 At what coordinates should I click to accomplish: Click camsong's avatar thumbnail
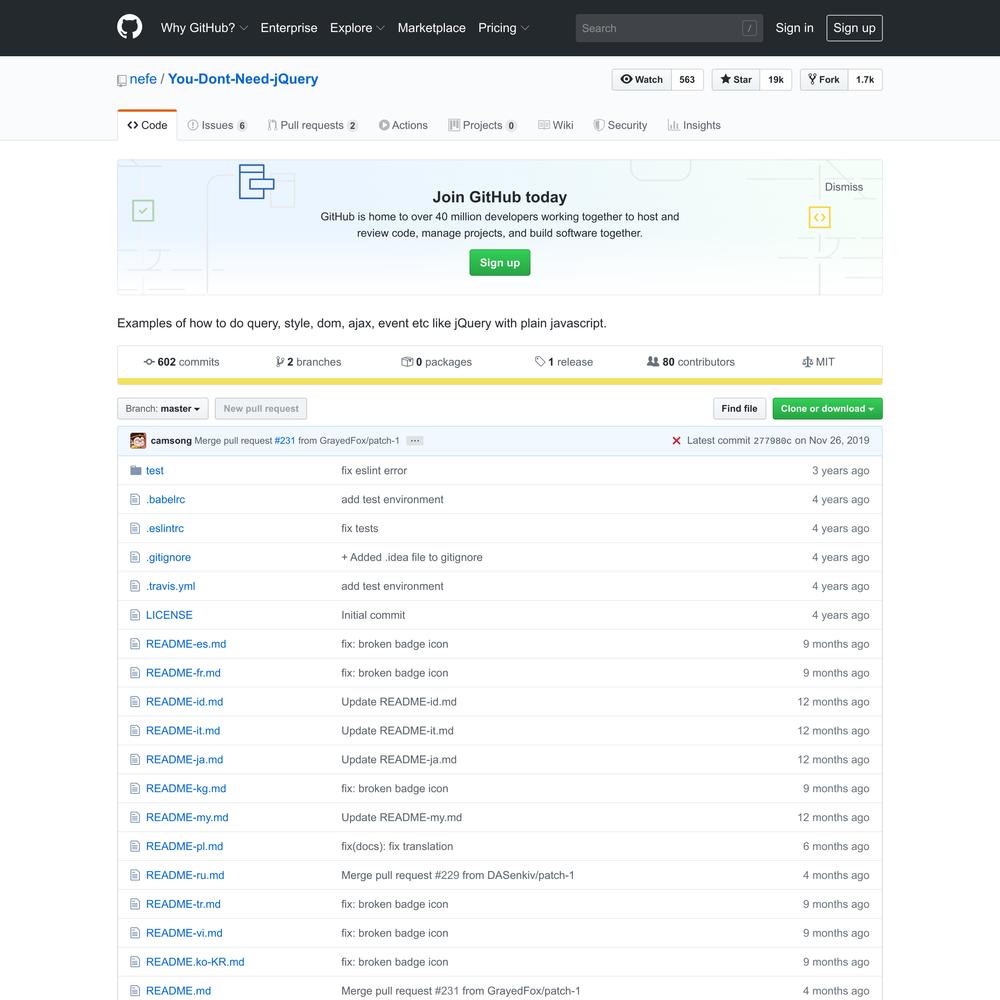click(138, 441)
